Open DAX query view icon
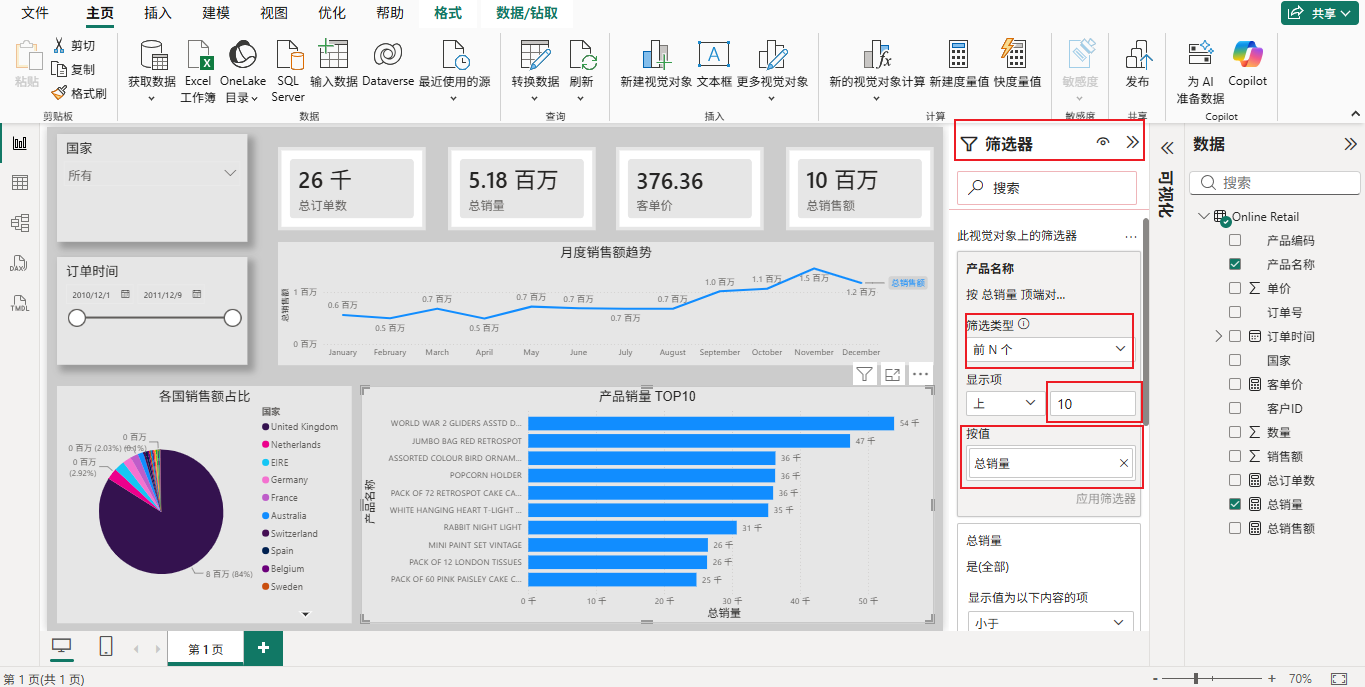 point(19,262)
